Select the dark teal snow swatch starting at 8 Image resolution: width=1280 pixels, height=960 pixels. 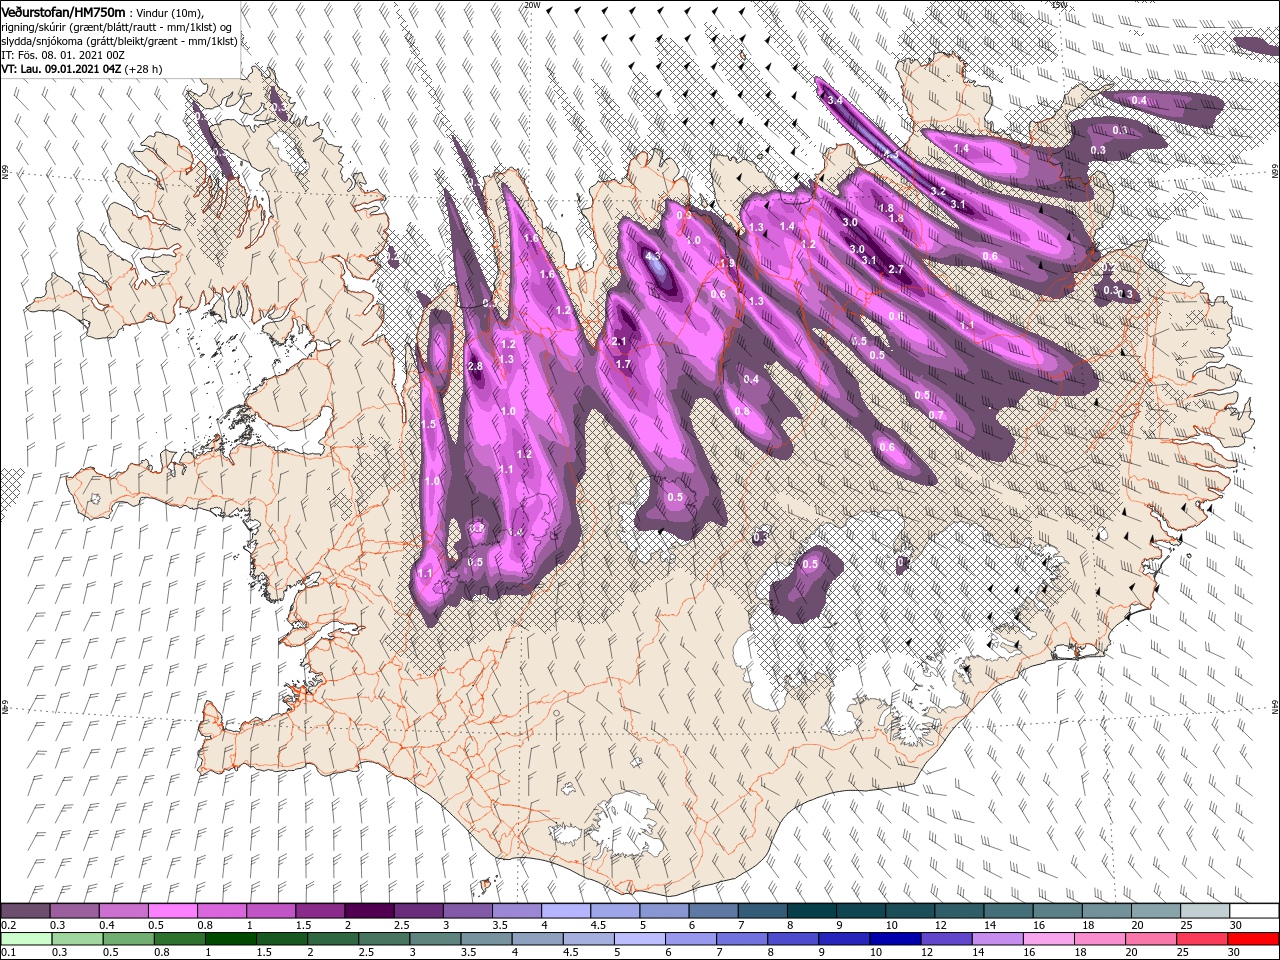click(811, 911)
